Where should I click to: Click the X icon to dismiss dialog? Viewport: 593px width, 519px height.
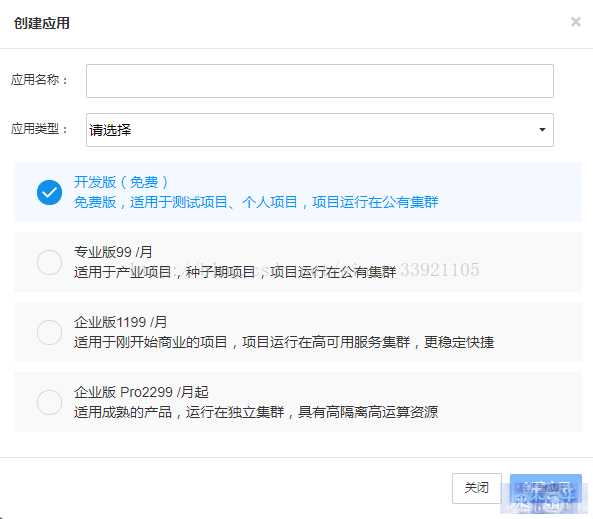576,22
